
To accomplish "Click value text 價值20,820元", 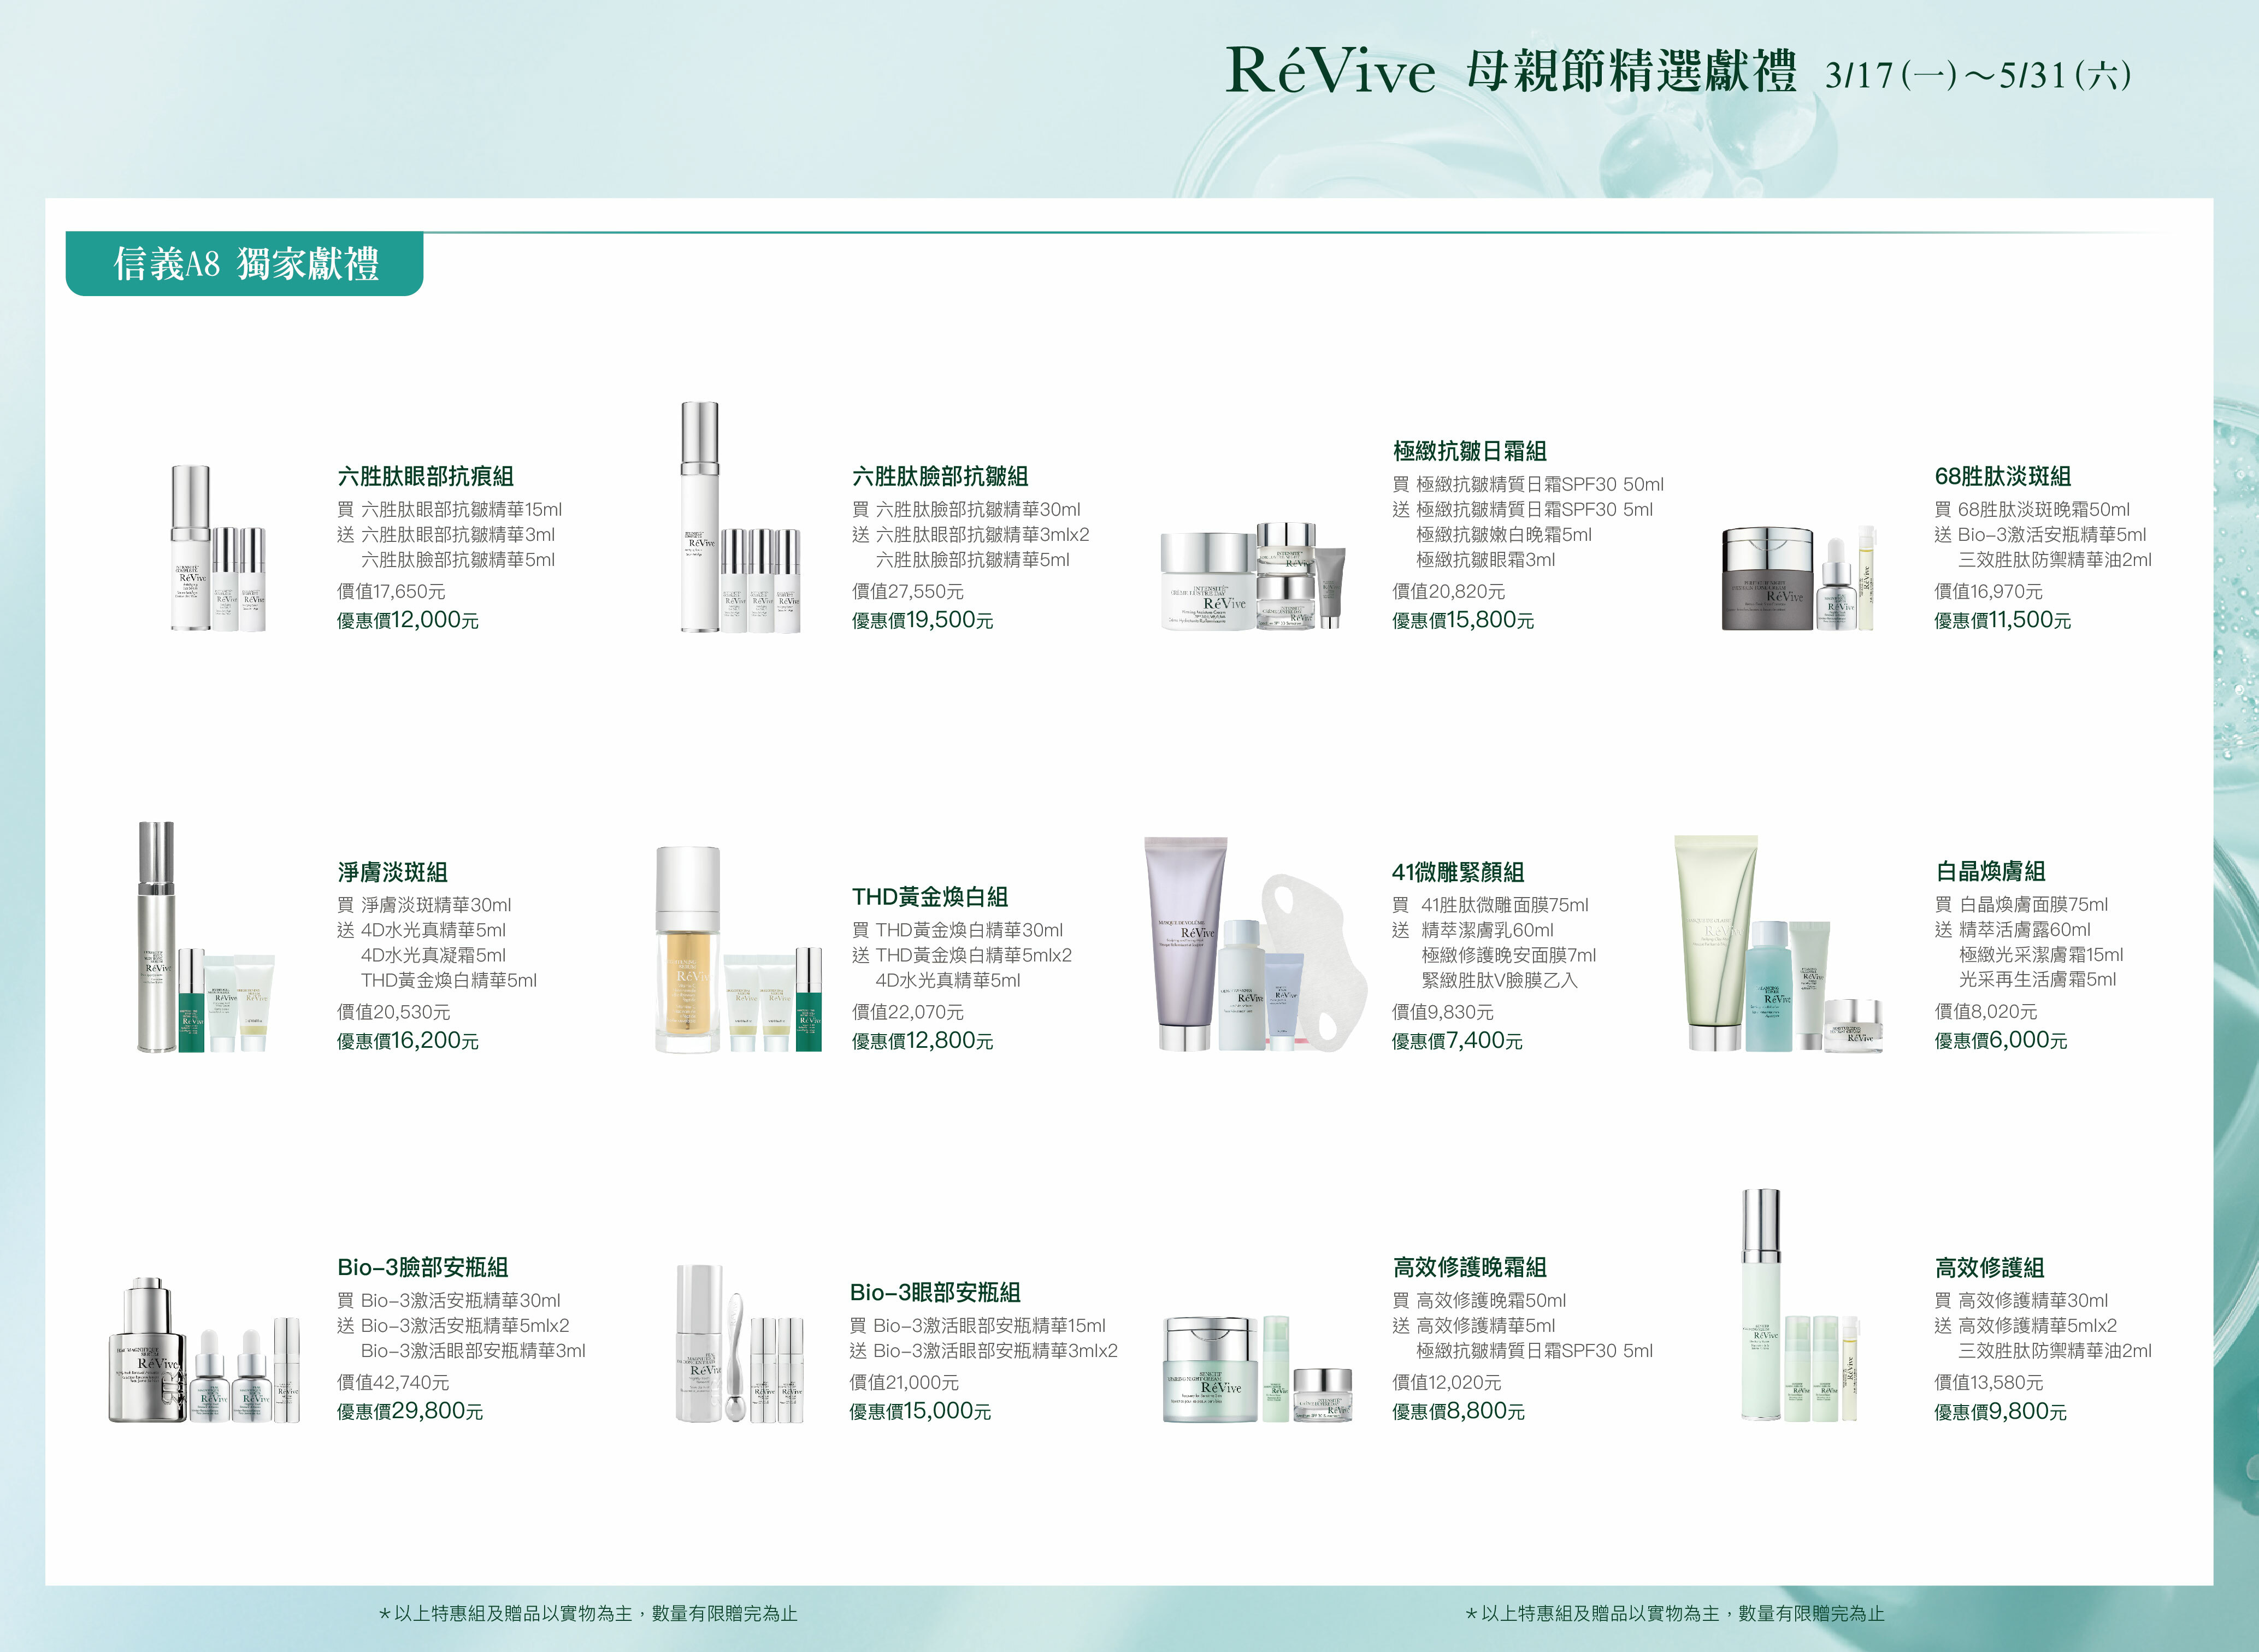I will 1448,591.
